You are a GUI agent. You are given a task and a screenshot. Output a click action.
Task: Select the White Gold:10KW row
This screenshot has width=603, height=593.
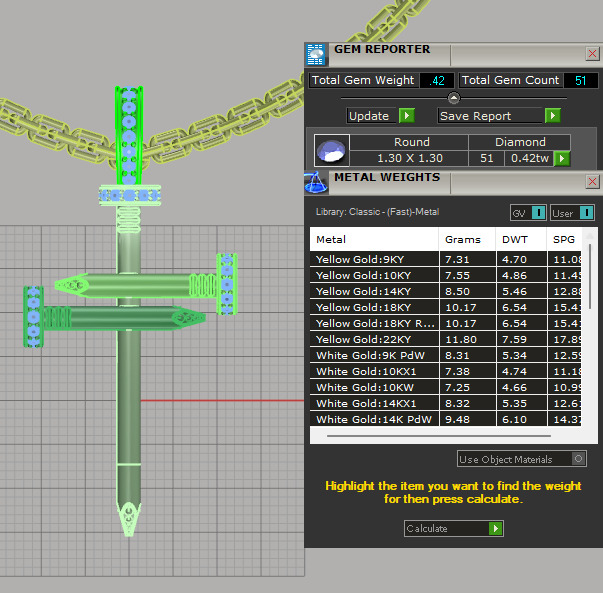(x=445, y=387)
